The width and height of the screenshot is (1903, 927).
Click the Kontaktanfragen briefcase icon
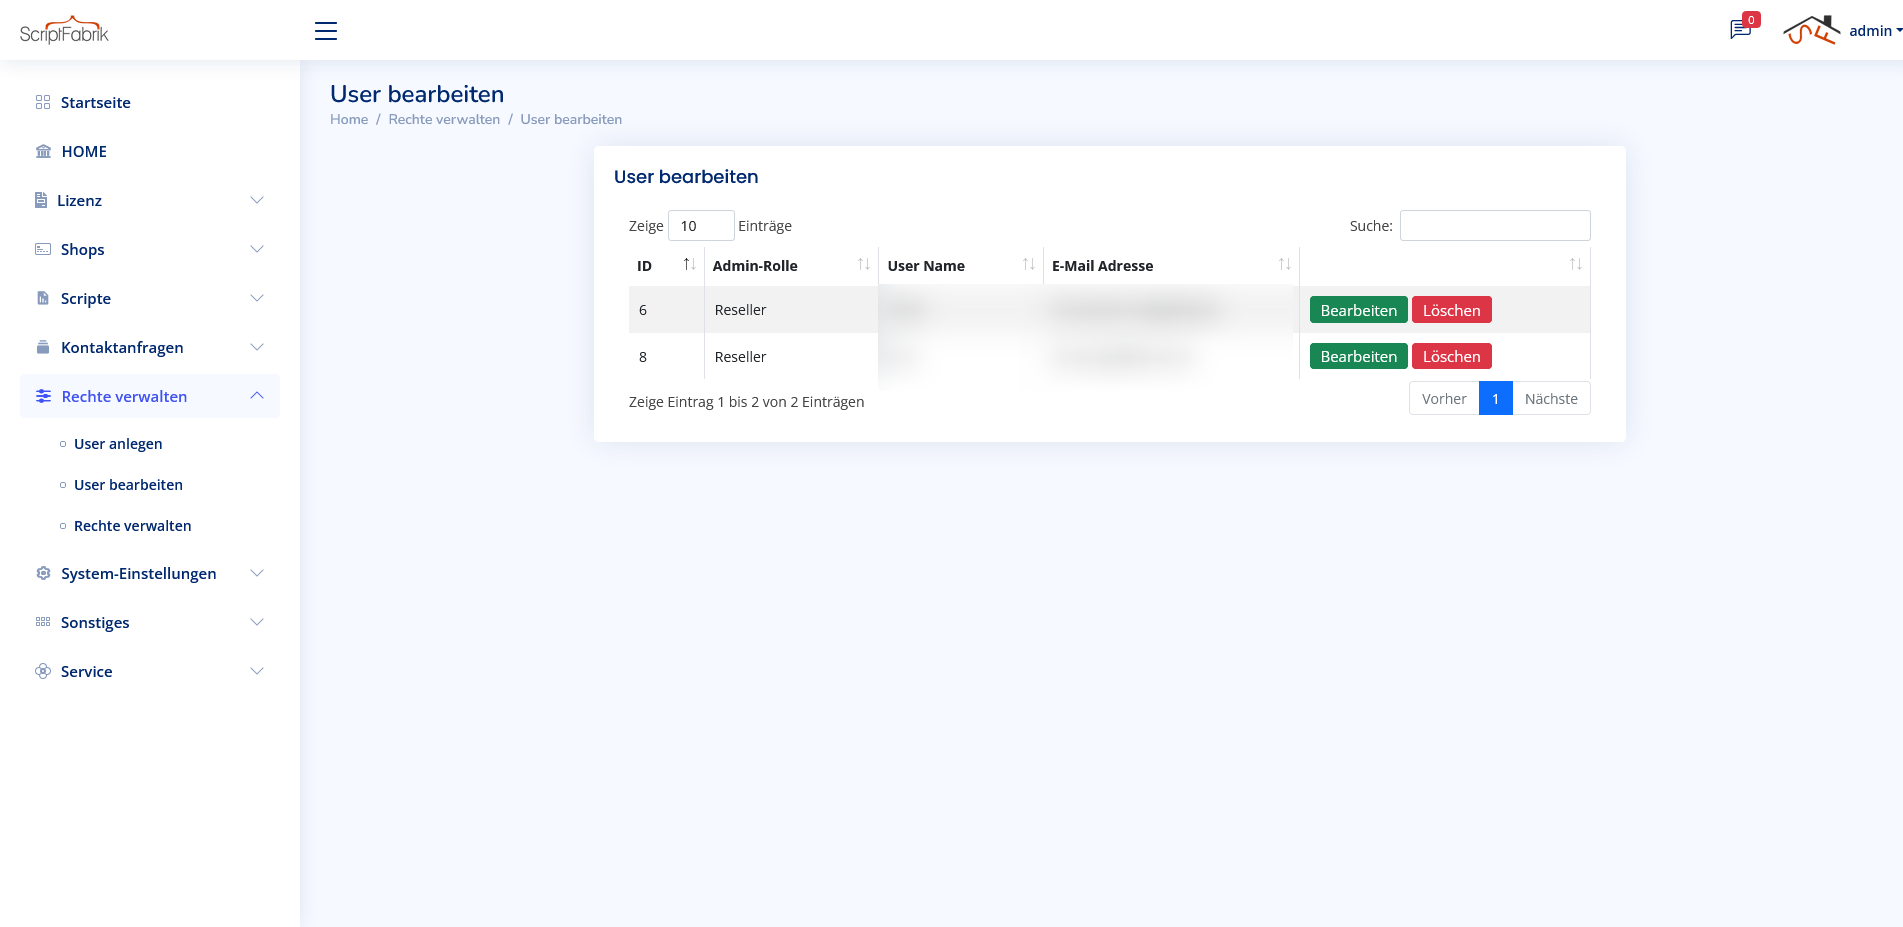click(43, 347)
